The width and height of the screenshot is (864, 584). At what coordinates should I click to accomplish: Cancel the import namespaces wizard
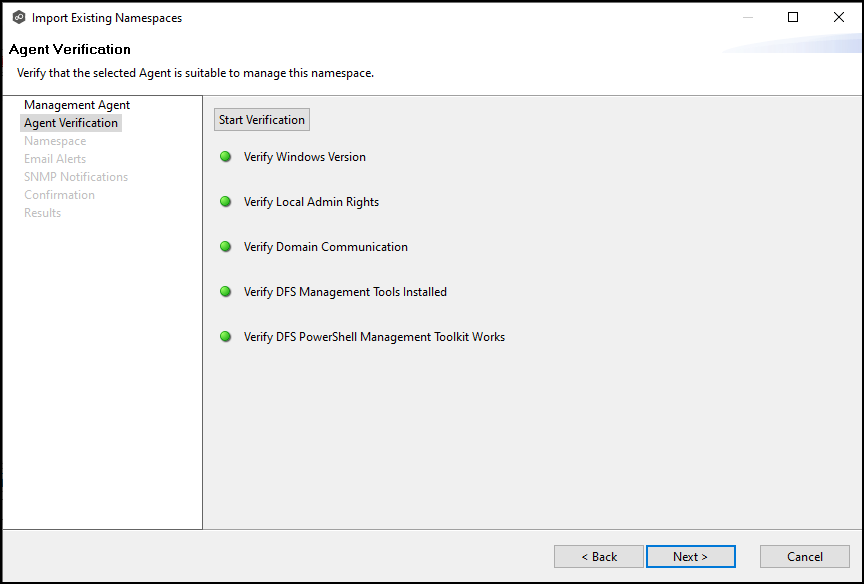tap(804, 557)
